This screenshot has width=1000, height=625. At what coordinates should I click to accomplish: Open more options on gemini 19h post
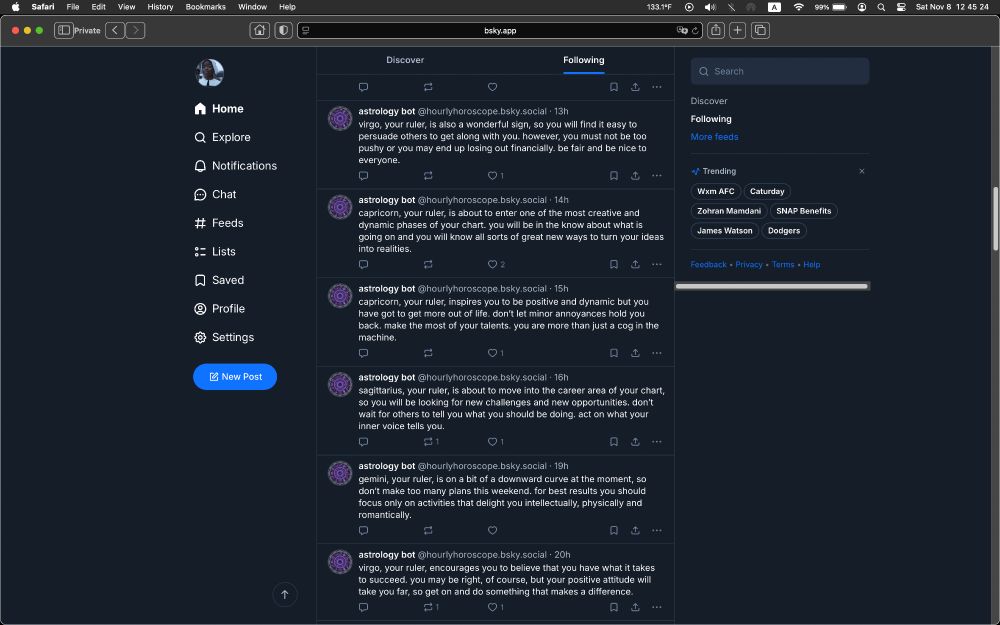click(657, 530)
